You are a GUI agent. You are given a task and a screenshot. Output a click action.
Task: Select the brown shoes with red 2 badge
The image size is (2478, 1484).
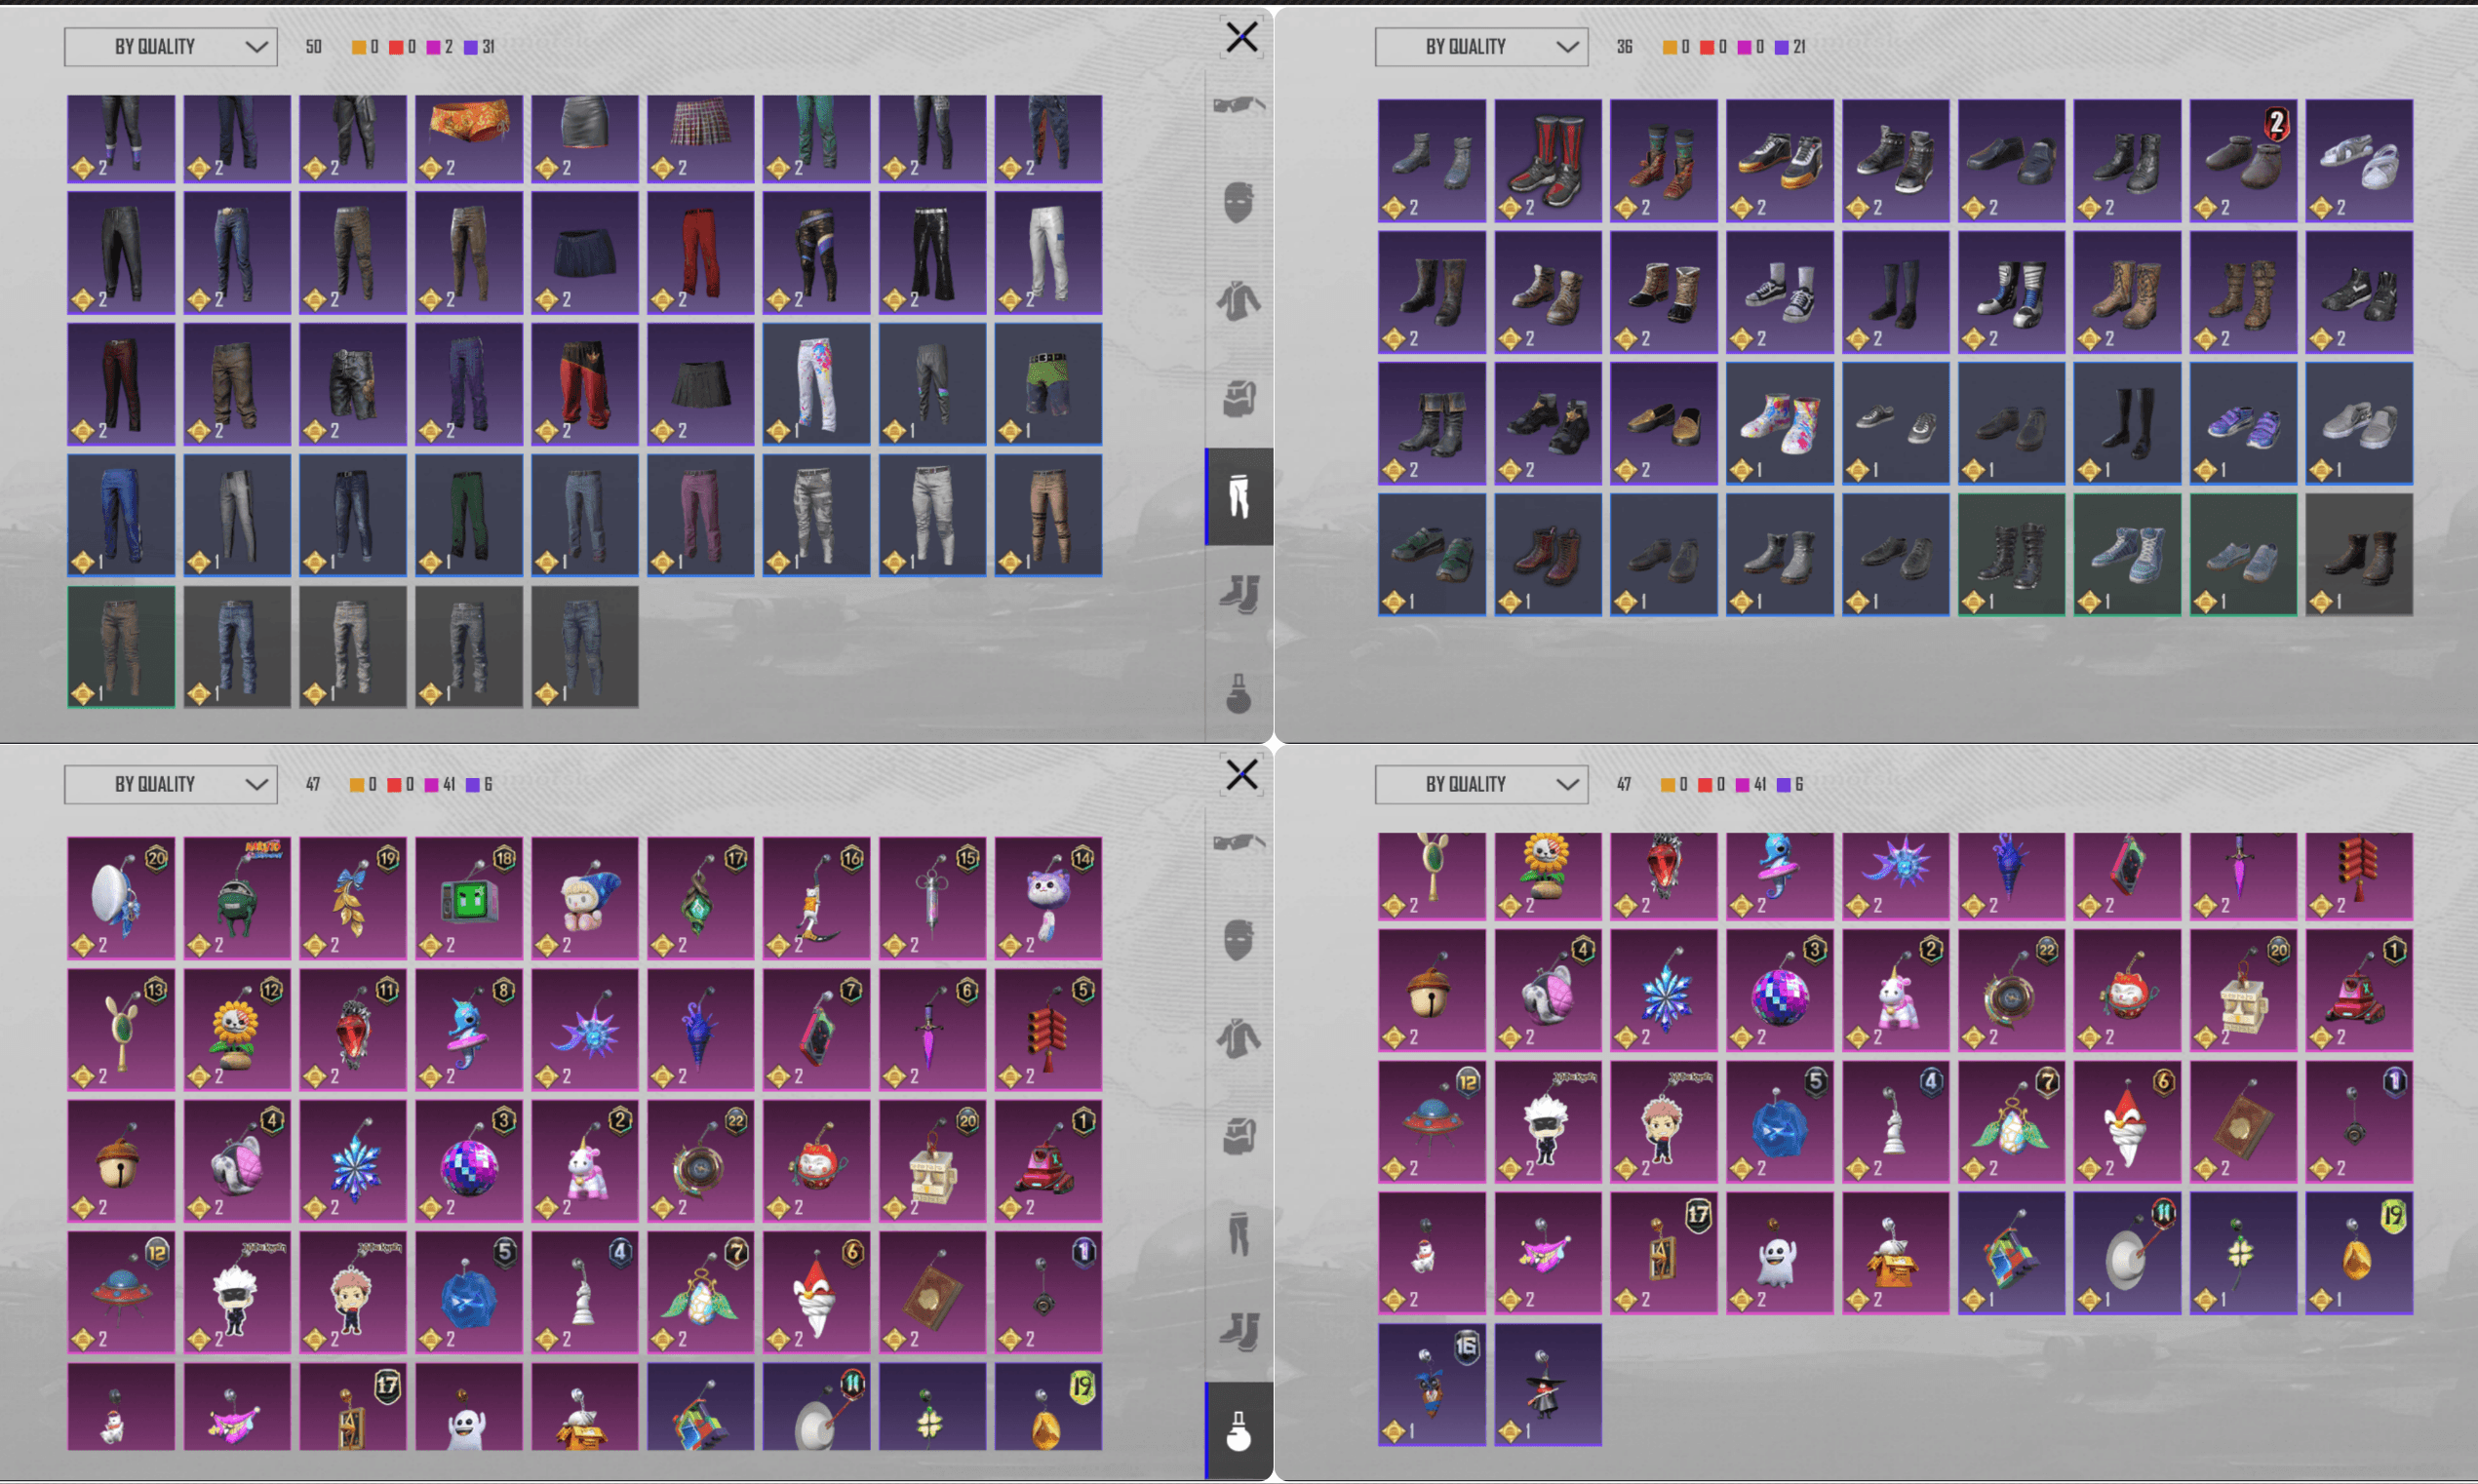point(2243,160)
